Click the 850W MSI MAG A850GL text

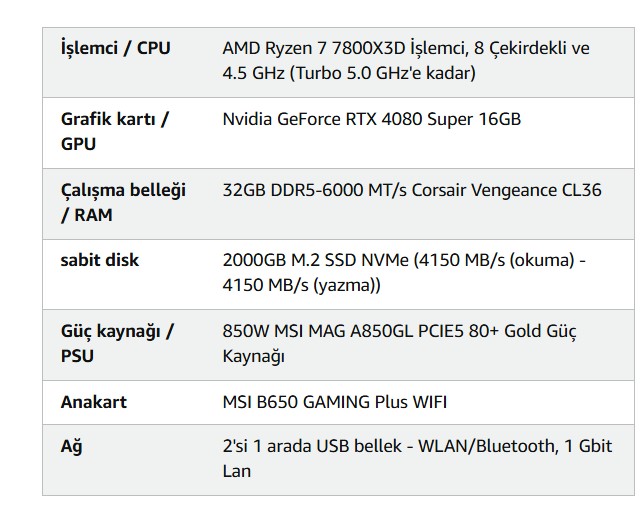[x=334, y=331]
